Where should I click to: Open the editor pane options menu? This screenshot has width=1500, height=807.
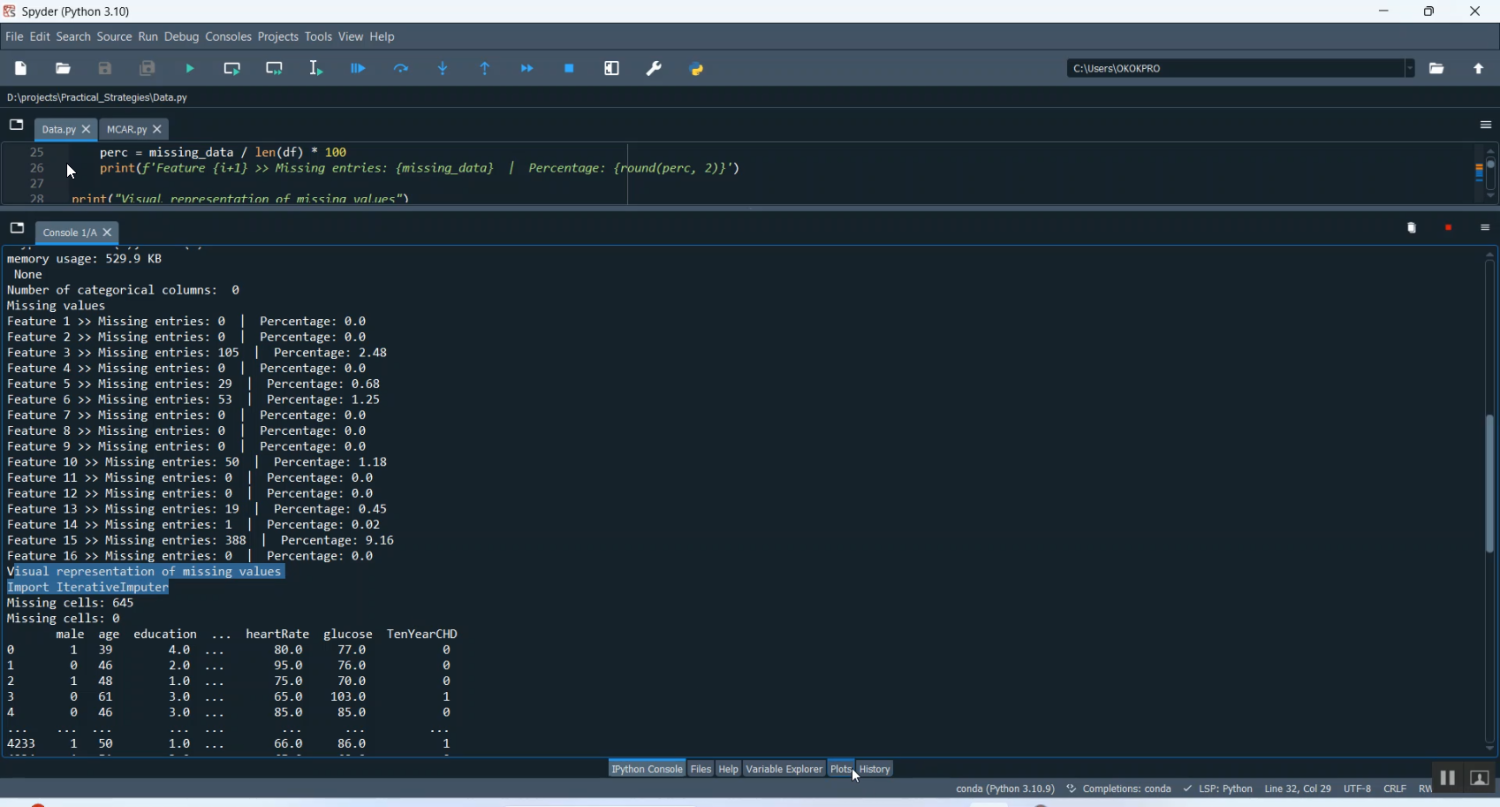pos(1485,125)
